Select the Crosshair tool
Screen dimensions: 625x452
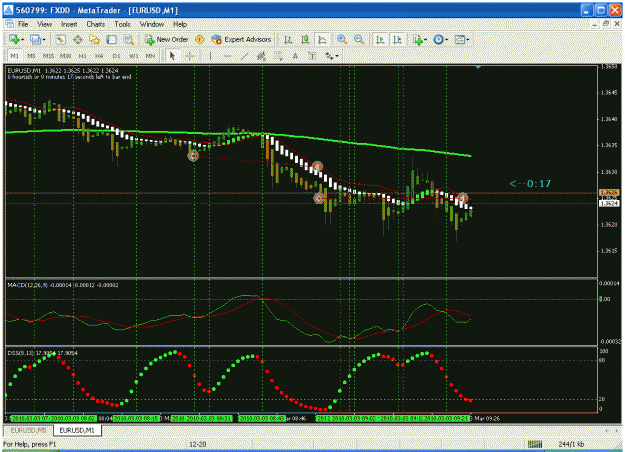click(190, 56)
